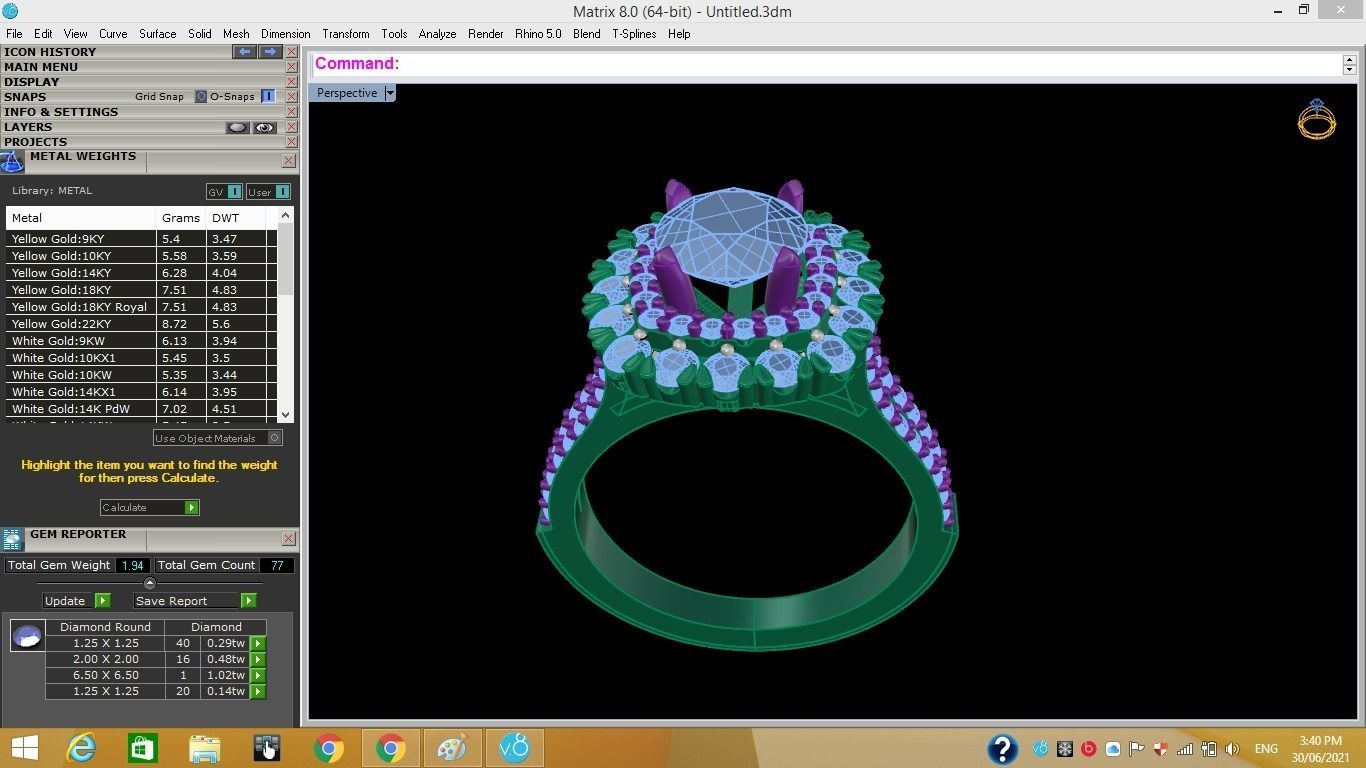Viewport: 1366px width, 768px height.
Task: Click the Metal Weights scale icon
Action: (12, 161)
